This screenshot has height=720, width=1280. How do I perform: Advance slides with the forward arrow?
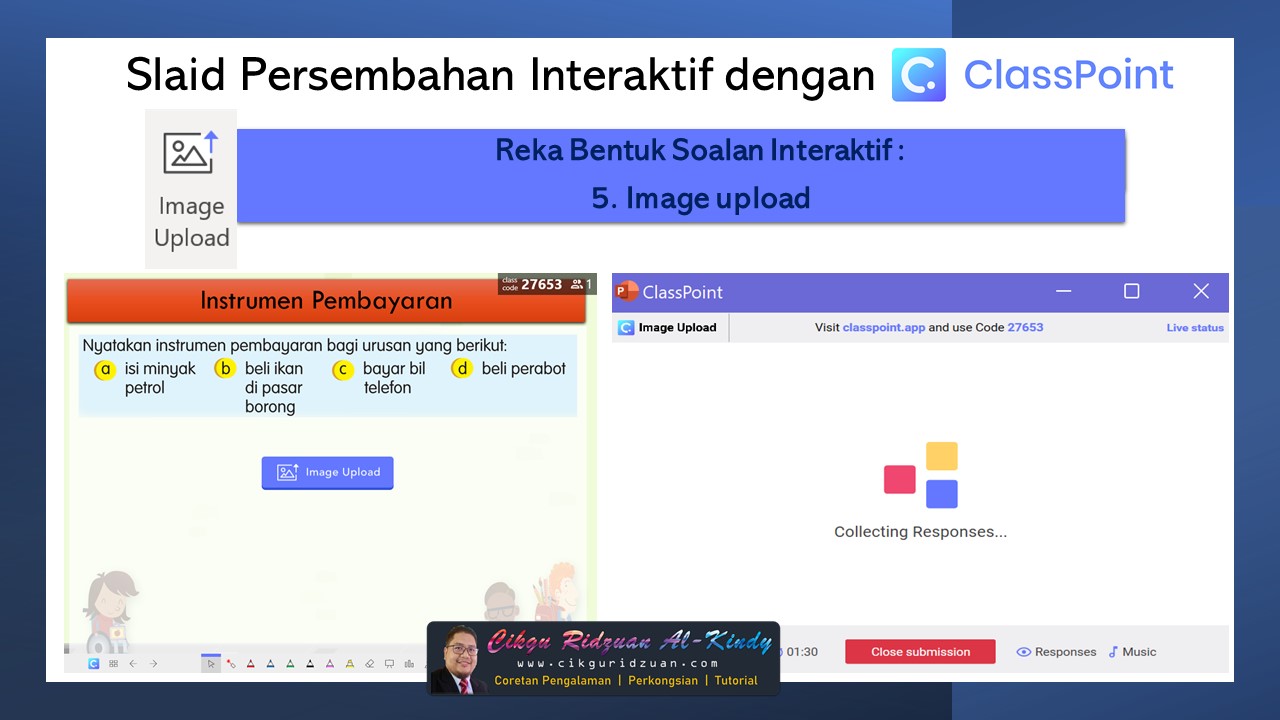(152, 663)
